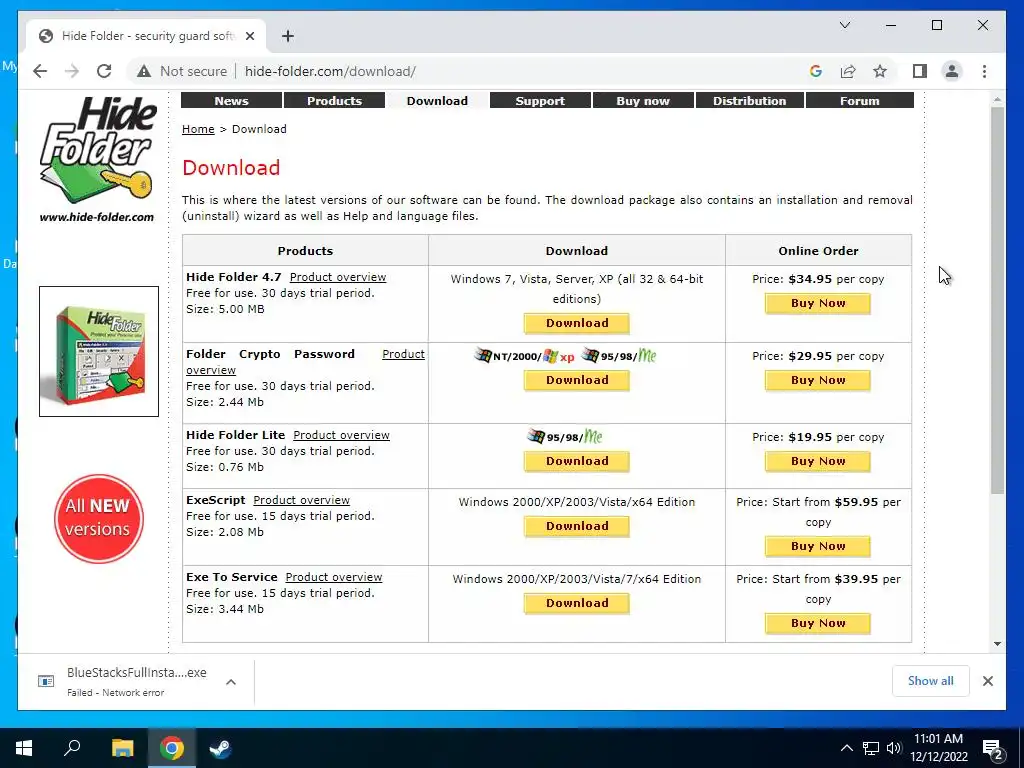Open the Products navigation tab
1024x768 pixels.
[334, 101]
